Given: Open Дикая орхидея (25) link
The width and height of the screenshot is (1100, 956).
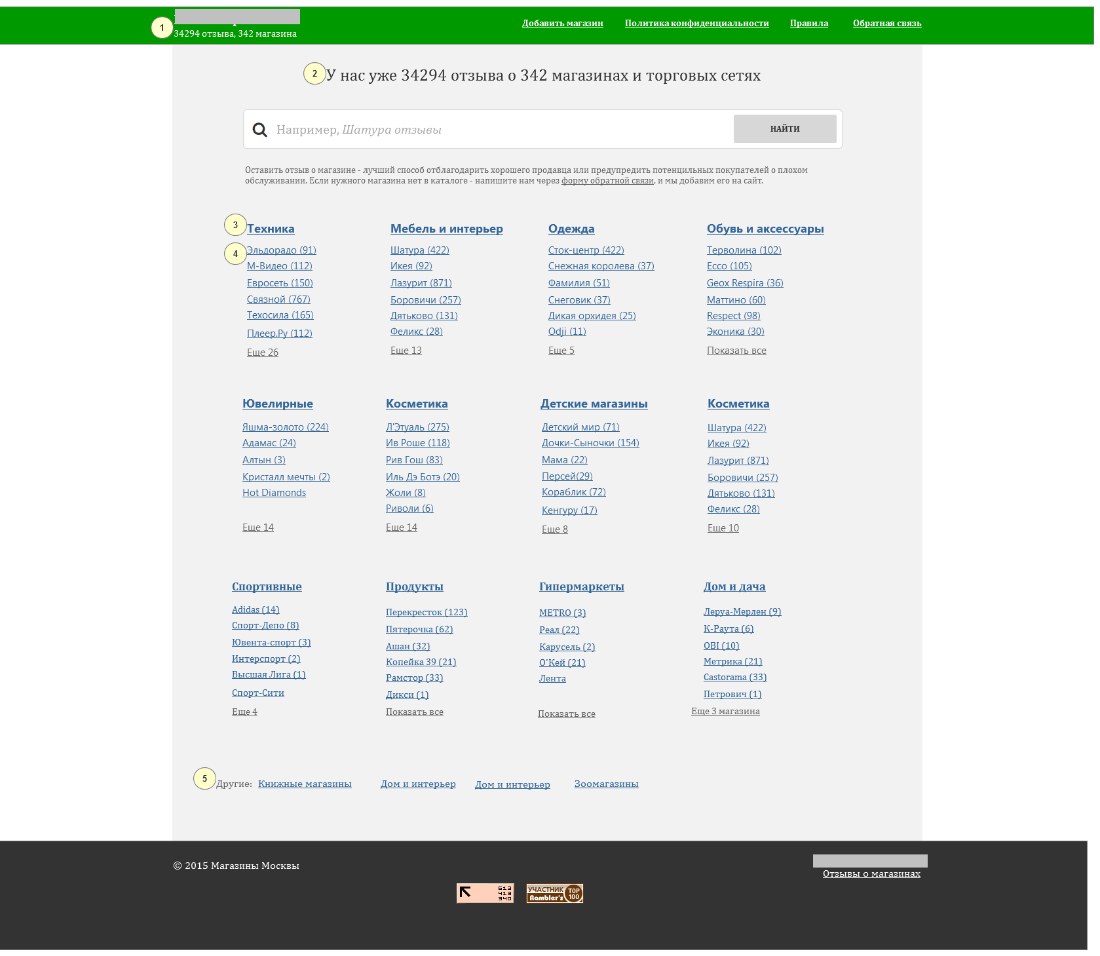Looking at the screenshot, I should pos(591,316).
